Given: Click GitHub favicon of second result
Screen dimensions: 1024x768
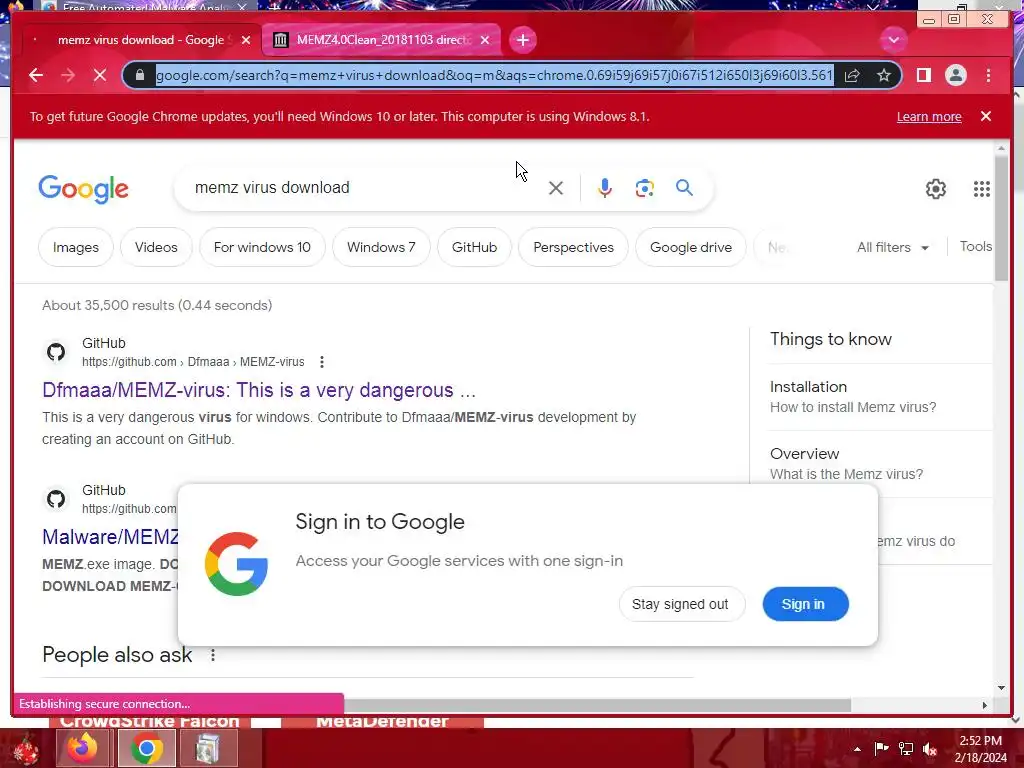Looking at the screenshot, I should pos(56,500).
